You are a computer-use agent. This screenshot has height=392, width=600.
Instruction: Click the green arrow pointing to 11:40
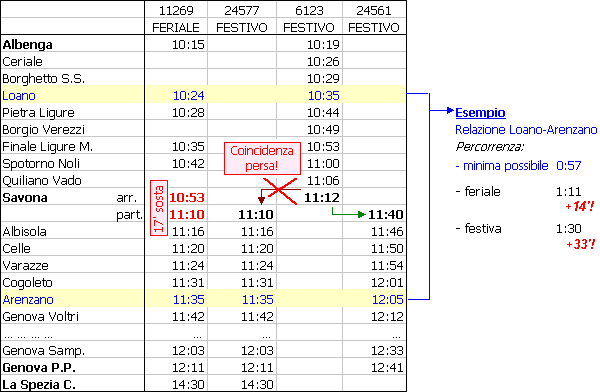(x=349, y=212)
